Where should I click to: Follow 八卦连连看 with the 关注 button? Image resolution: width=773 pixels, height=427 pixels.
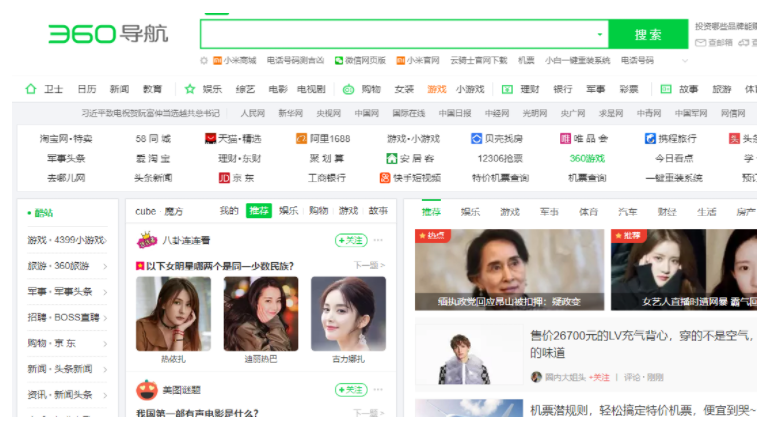351,240
